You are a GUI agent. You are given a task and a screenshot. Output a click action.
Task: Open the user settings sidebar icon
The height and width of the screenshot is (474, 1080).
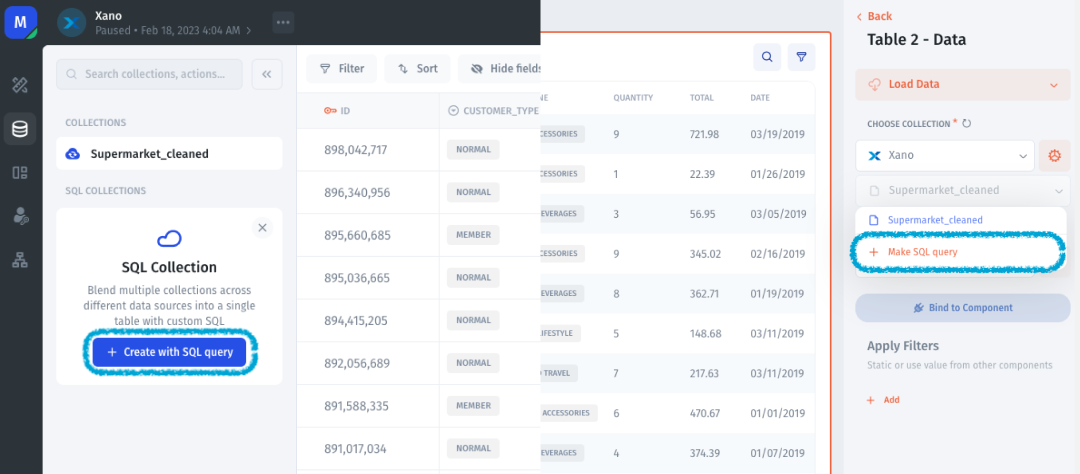point(20,216)
